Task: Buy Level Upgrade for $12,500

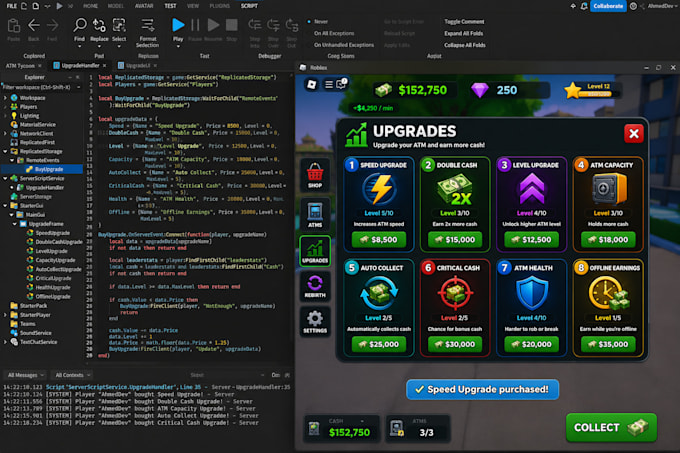Action: (x=531, y=240)
